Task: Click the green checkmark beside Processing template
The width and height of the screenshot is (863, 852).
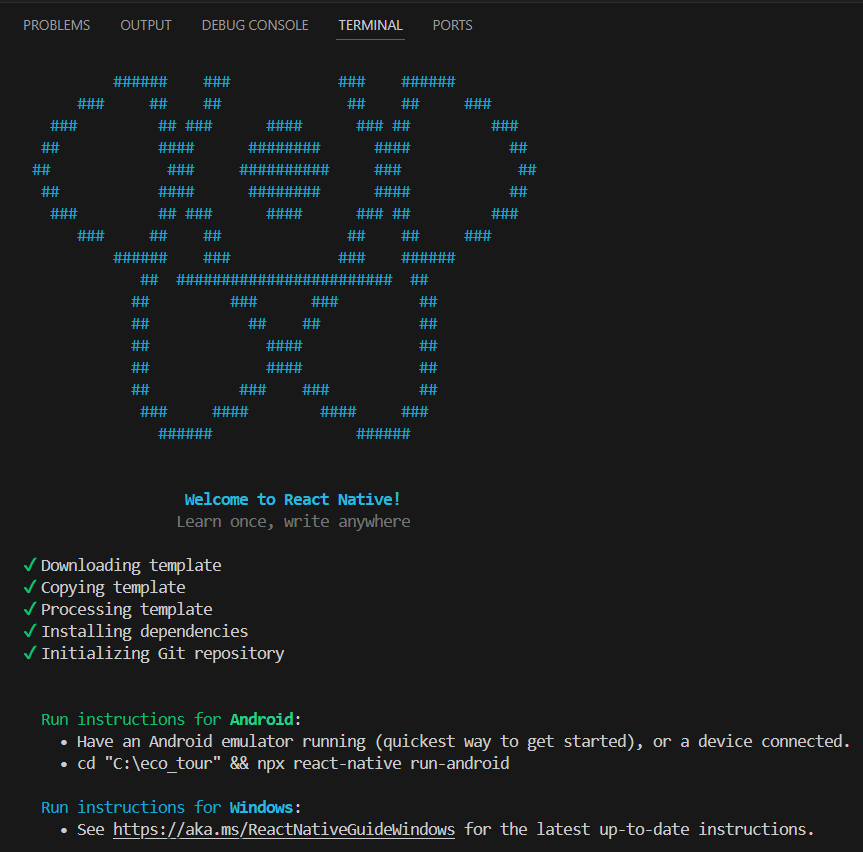Action: 30,609
